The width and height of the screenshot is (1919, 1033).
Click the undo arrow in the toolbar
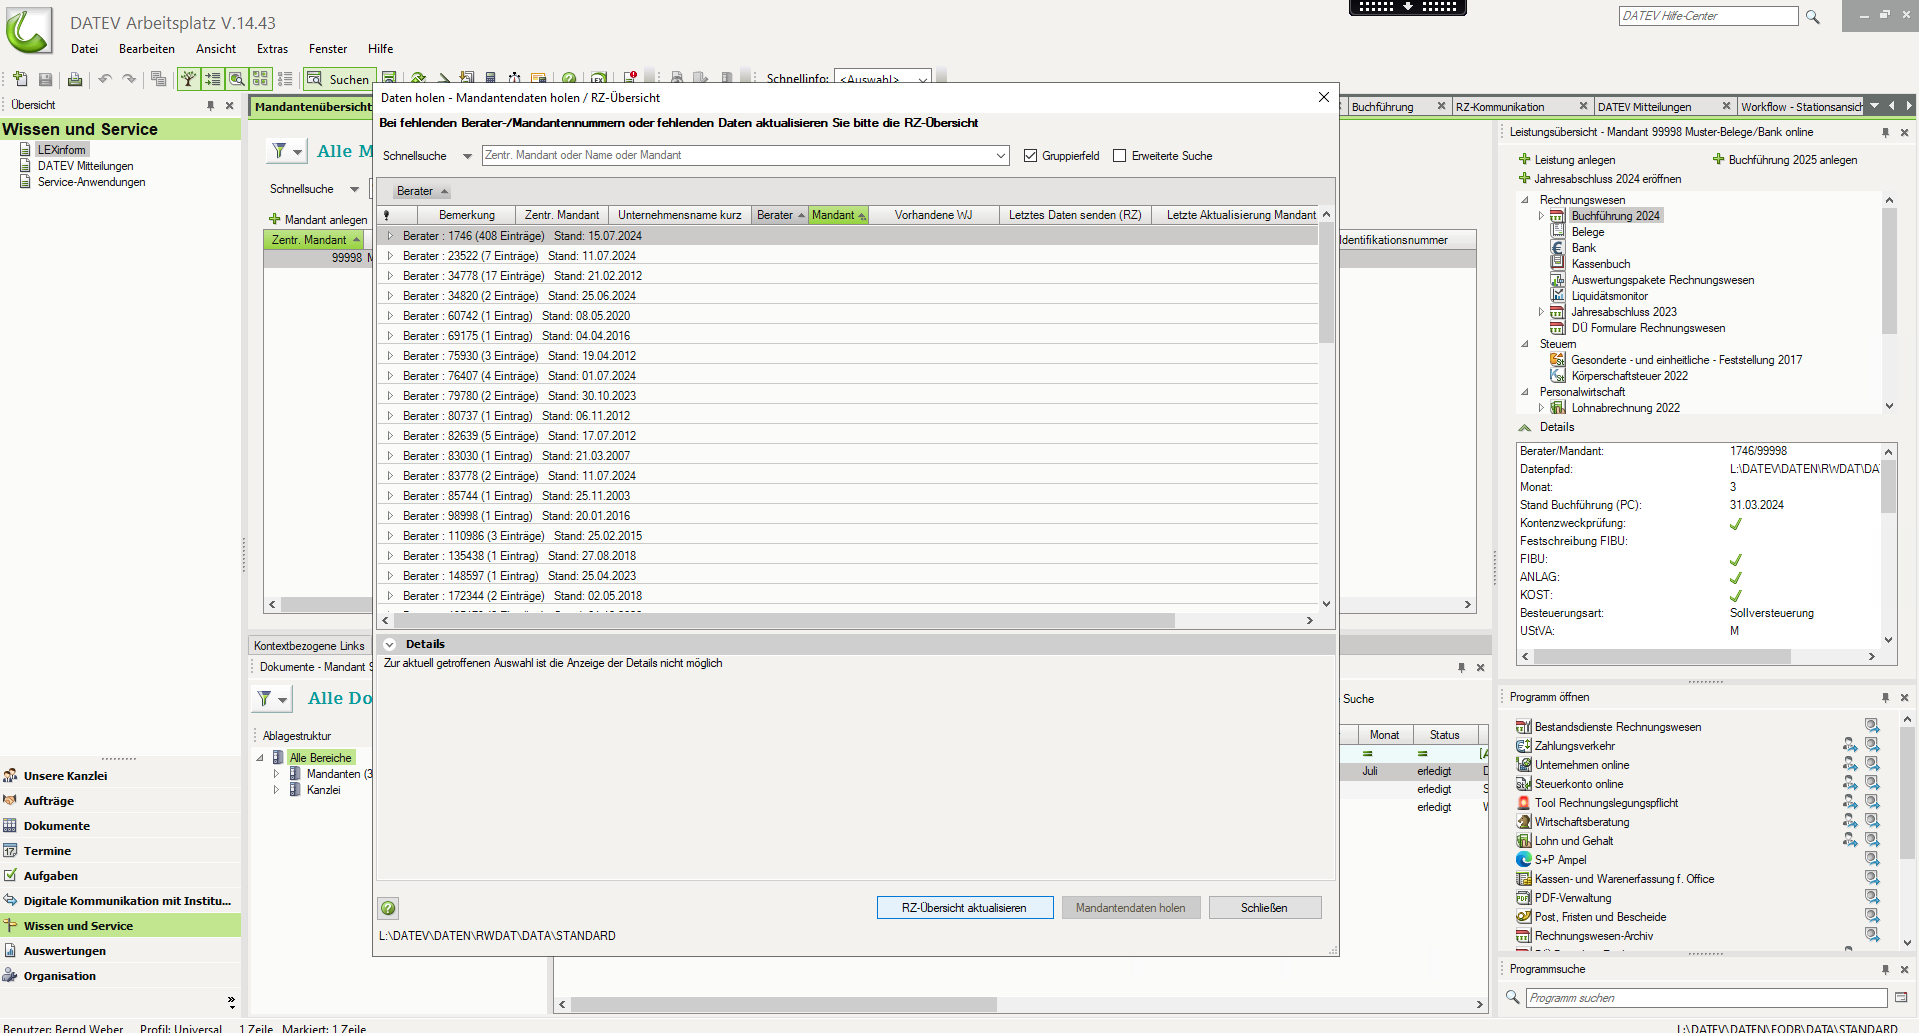pyautogui.click(x=104, y=79)
